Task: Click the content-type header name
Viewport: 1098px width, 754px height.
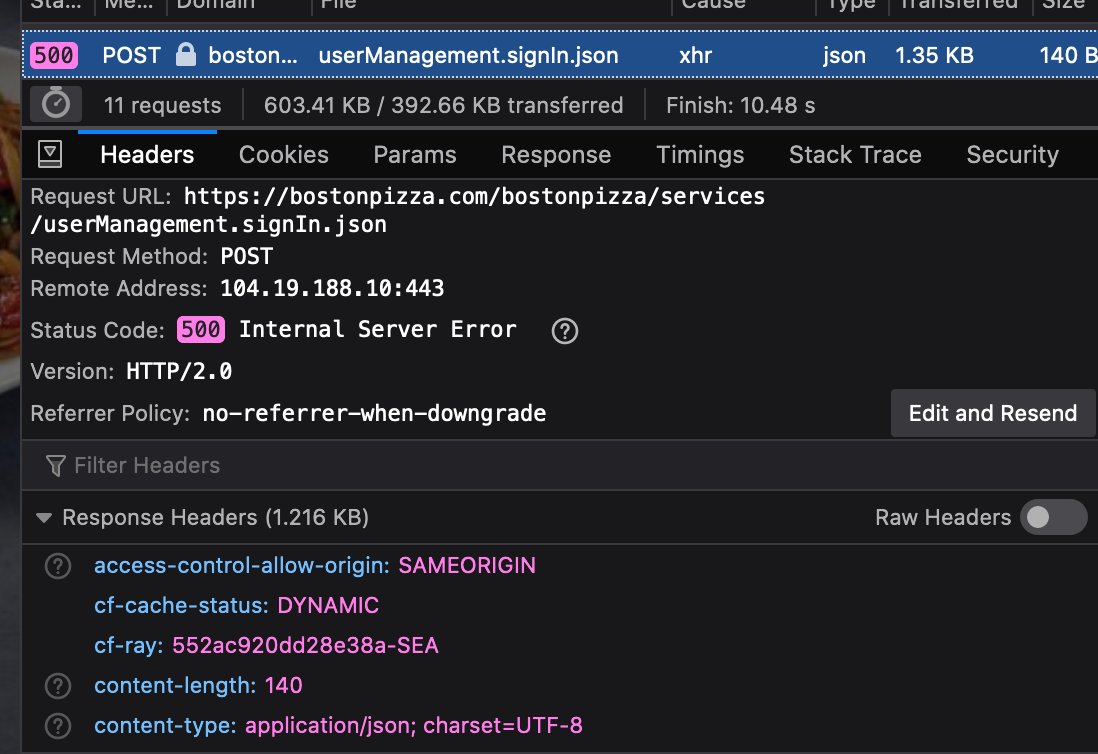Action: click(x=165, y=725)
